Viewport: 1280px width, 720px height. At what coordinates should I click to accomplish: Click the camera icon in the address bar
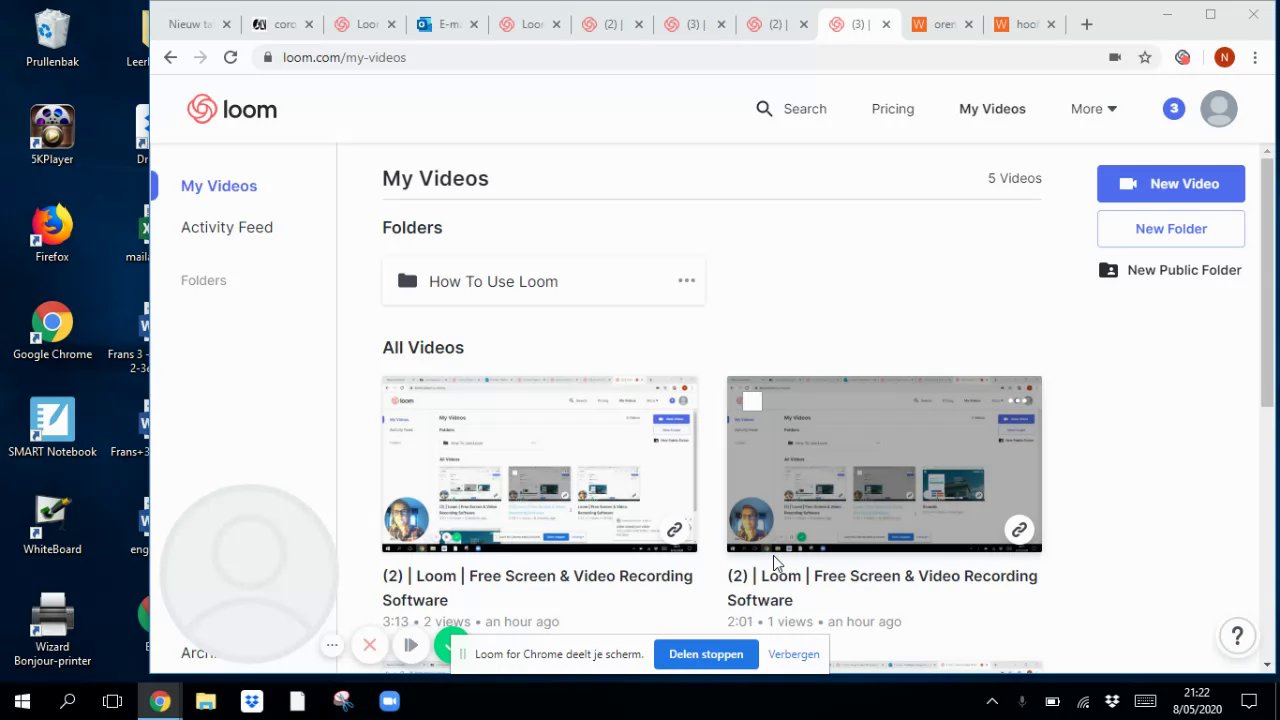point(1115,57)
